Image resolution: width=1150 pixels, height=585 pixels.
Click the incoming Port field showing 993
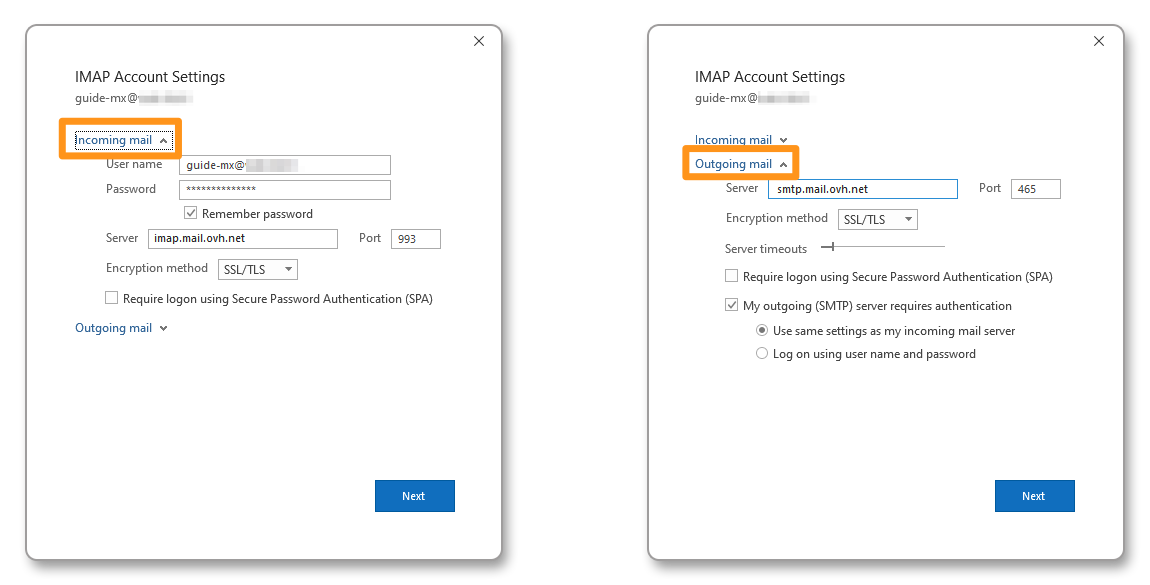(415, 239)
